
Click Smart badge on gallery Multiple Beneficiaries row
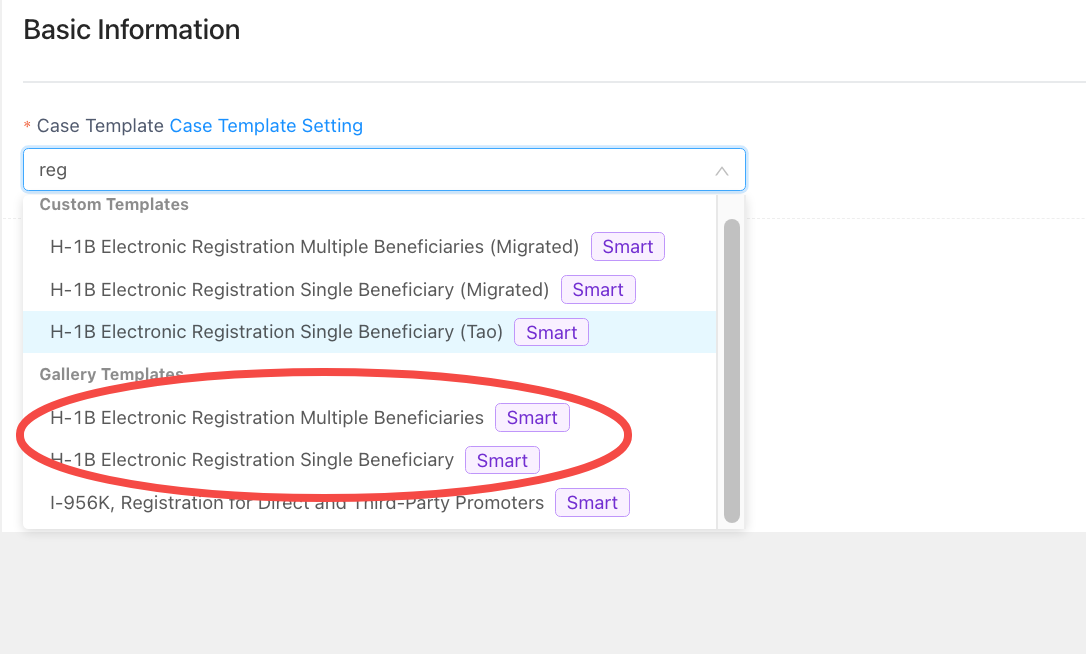tap(532, 418)
